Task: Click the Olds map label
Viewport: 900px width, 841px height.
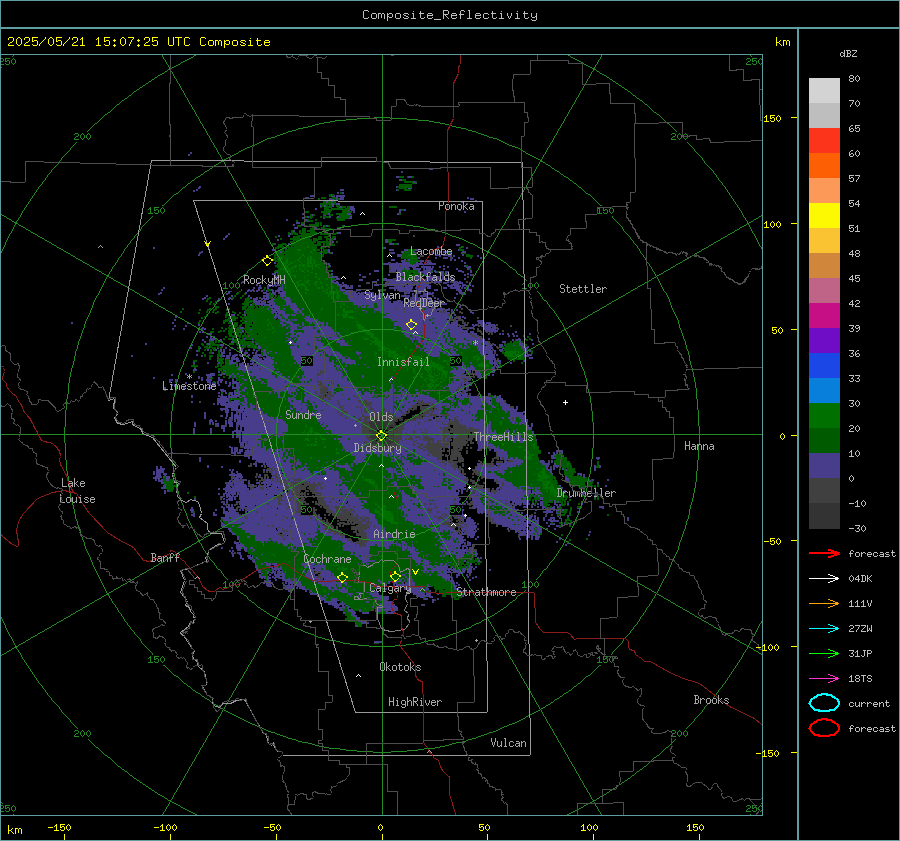Action: click(x=381, y=417)
